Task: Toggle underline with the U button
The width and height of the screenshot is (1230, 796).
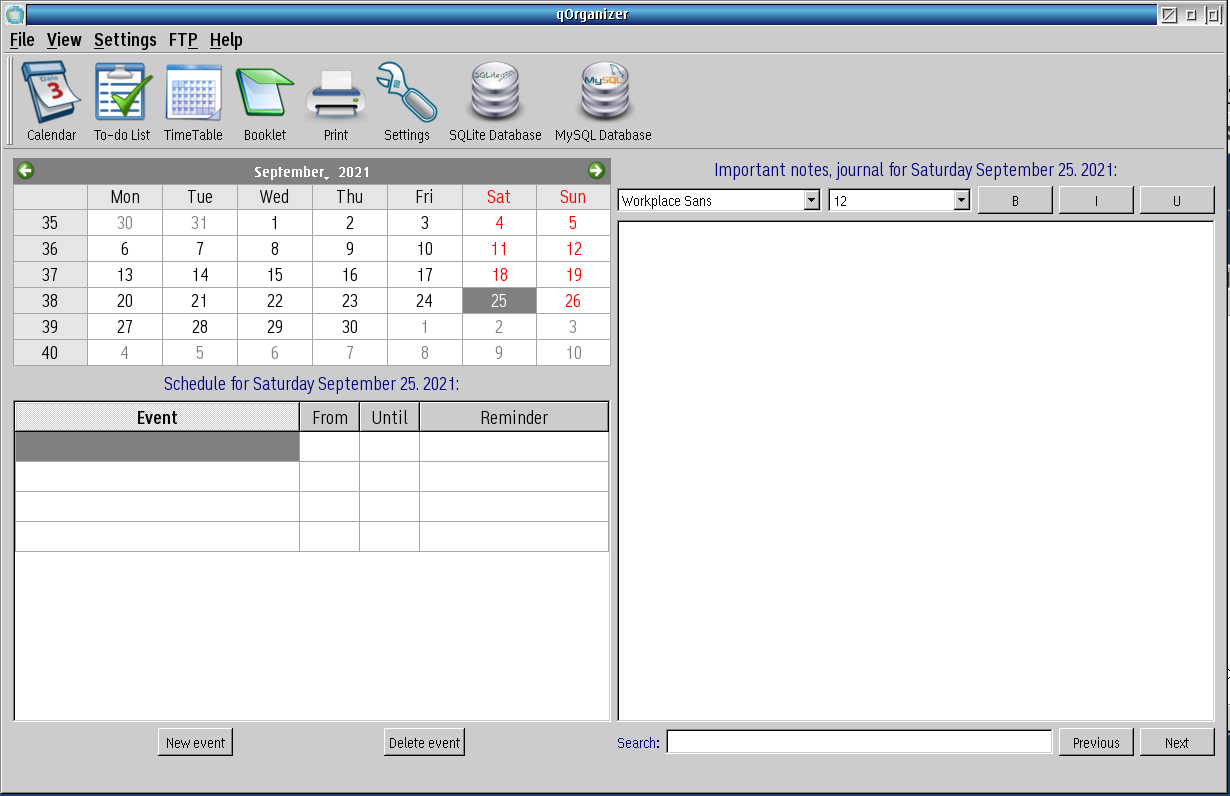Action: tap(1177, 201)
